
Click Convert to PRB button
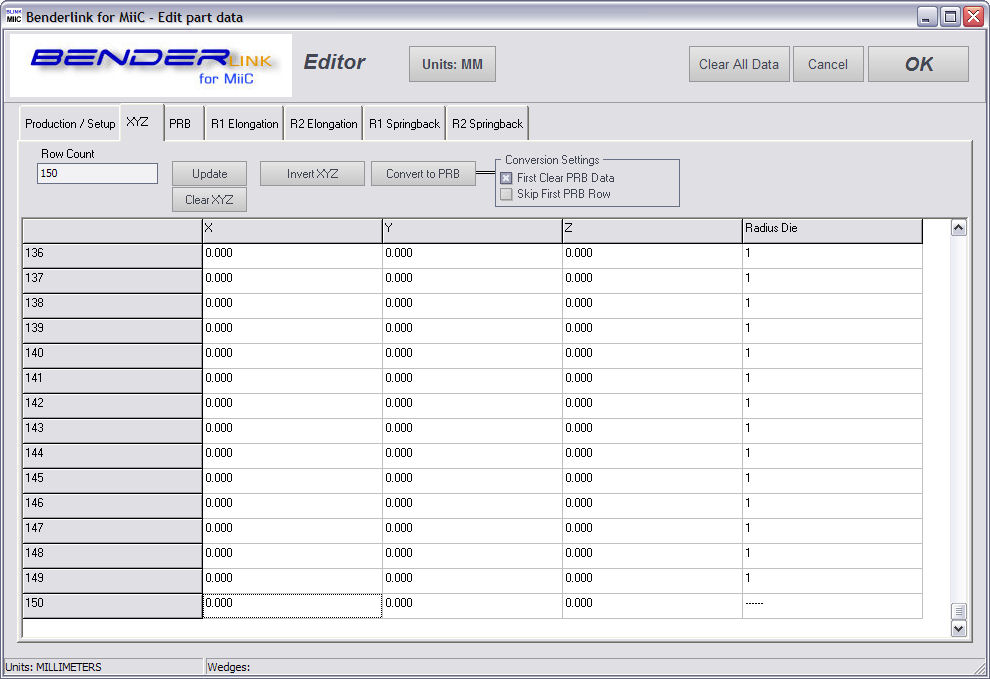tap(423, 174)
